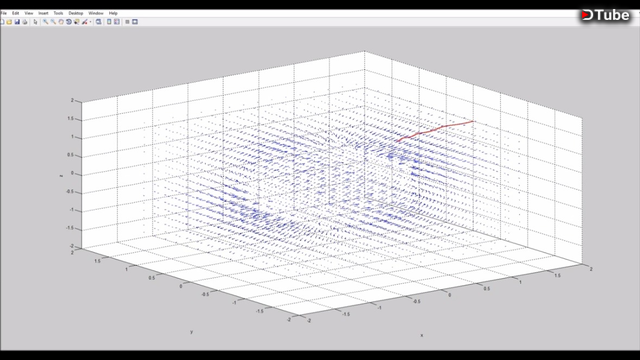
Task: Insert a legend using toolbar icon
Action: point(117,22)
